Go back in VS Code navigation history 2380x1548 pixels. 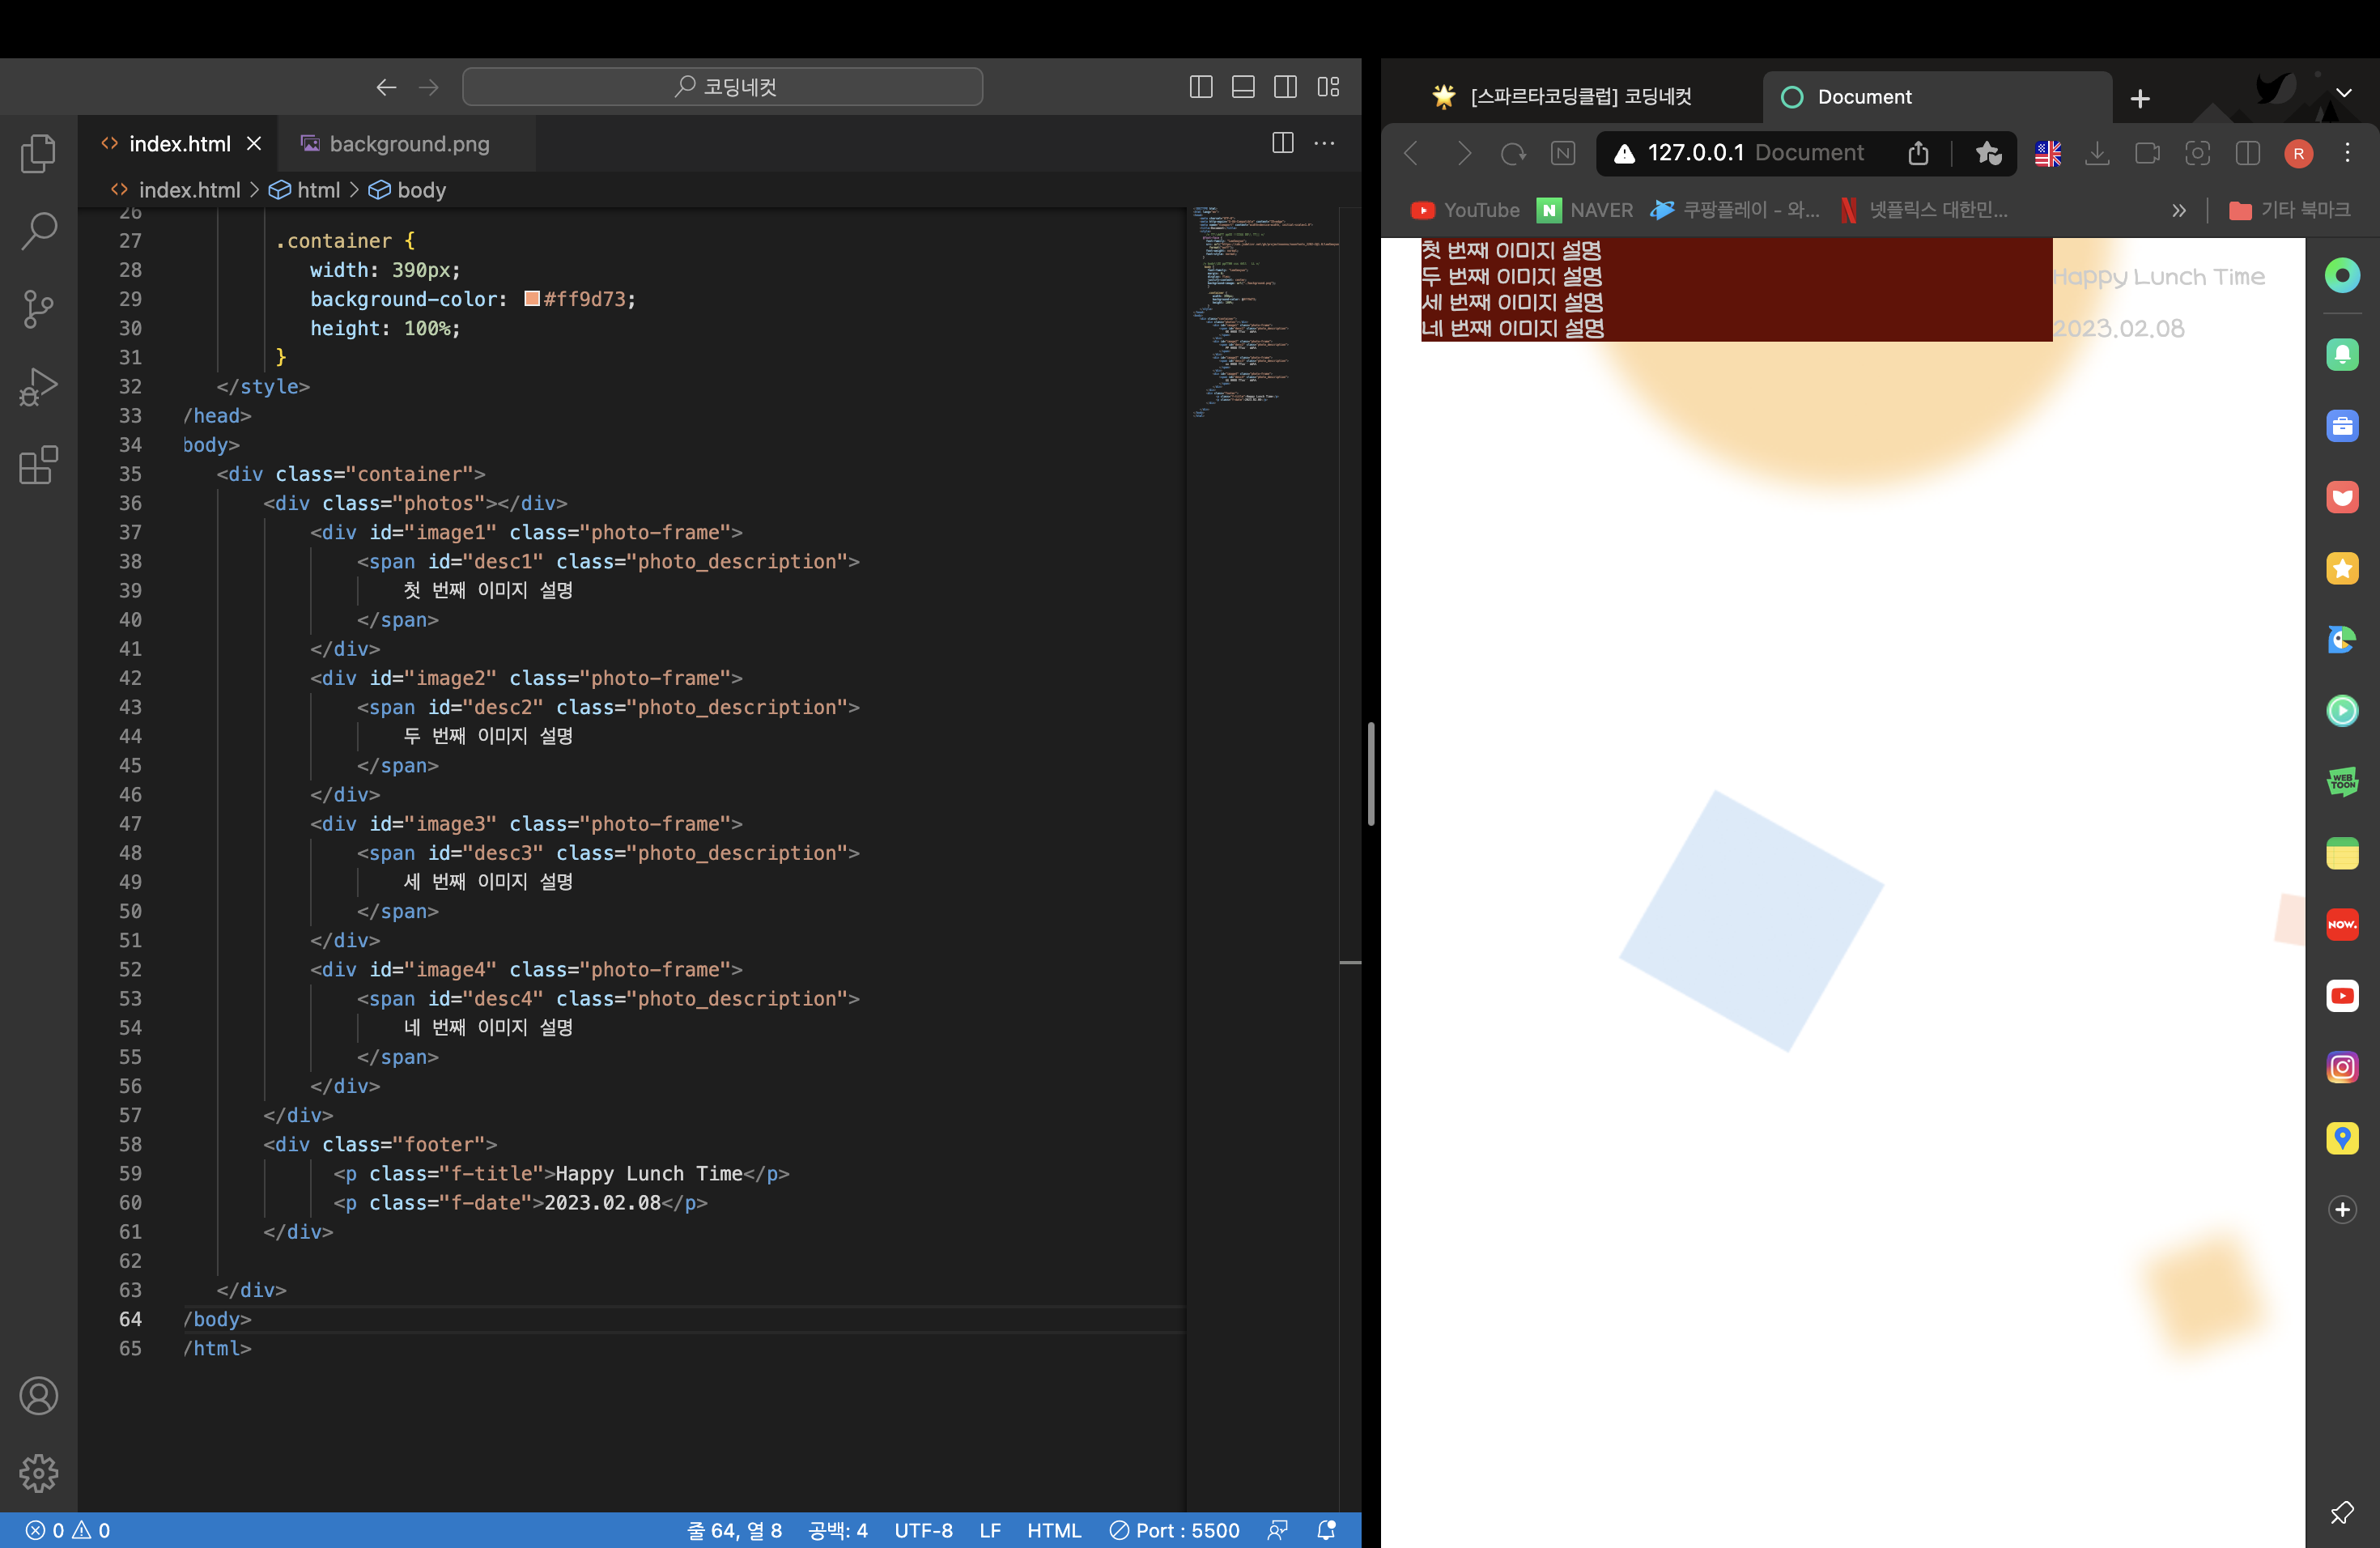click(x=386, y=87)
